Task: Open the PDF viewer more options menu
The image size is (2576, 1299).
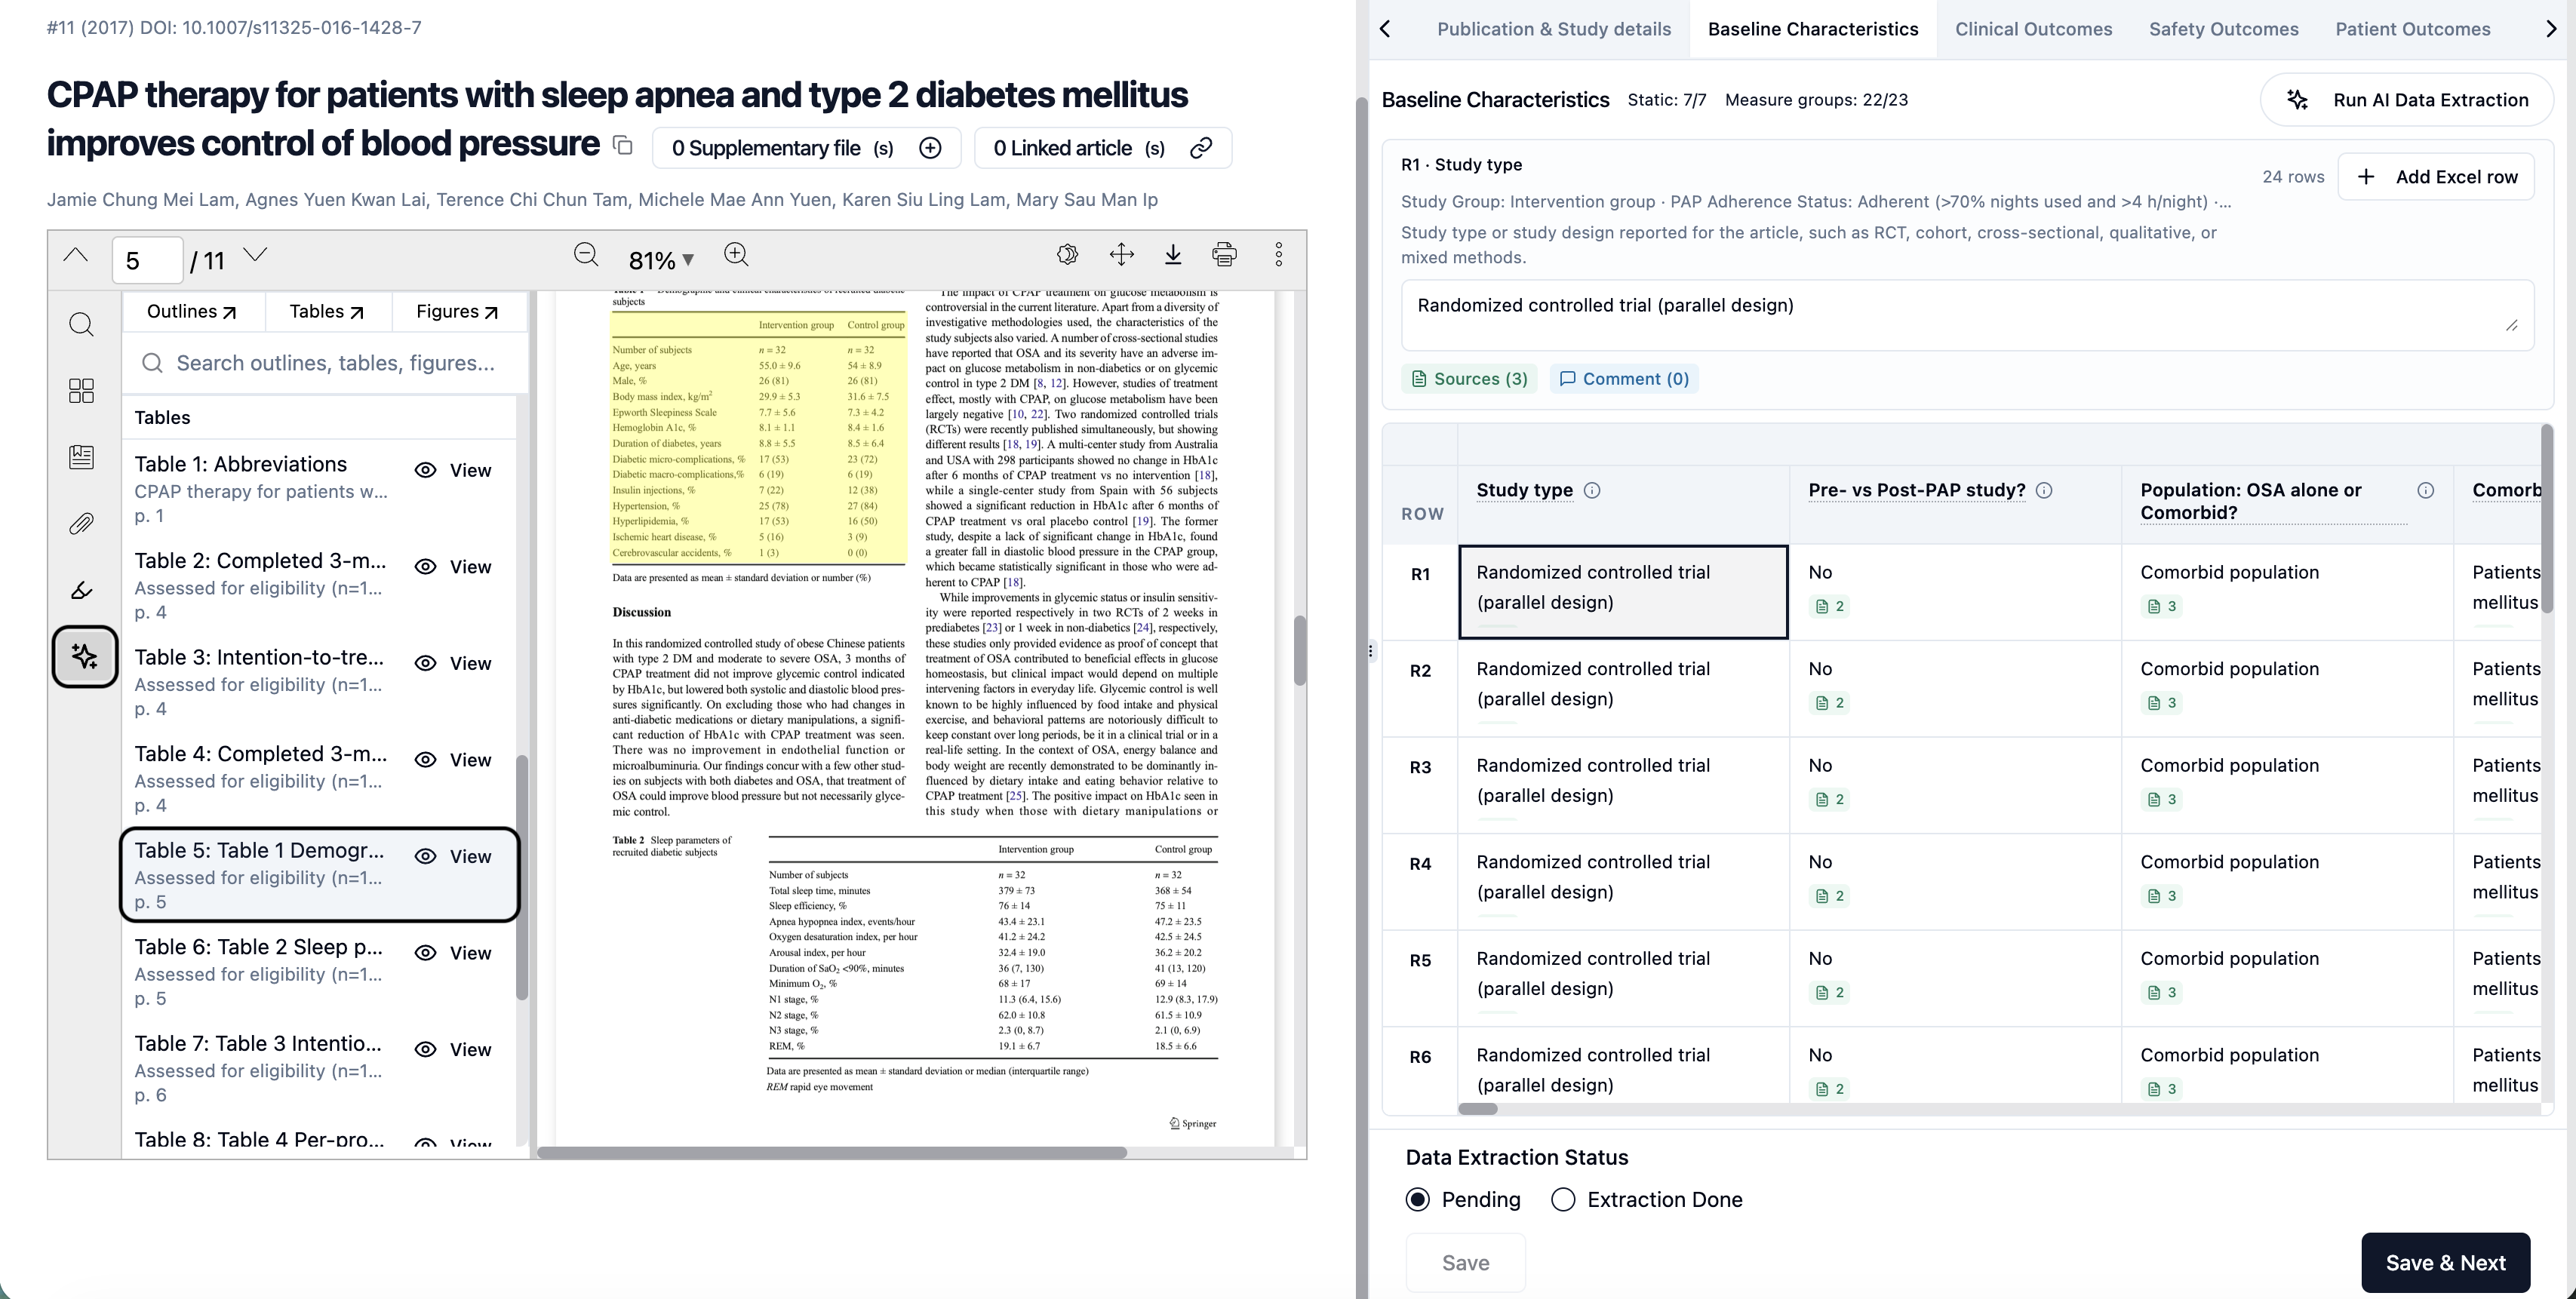Action: click(x=1278, y=255)
